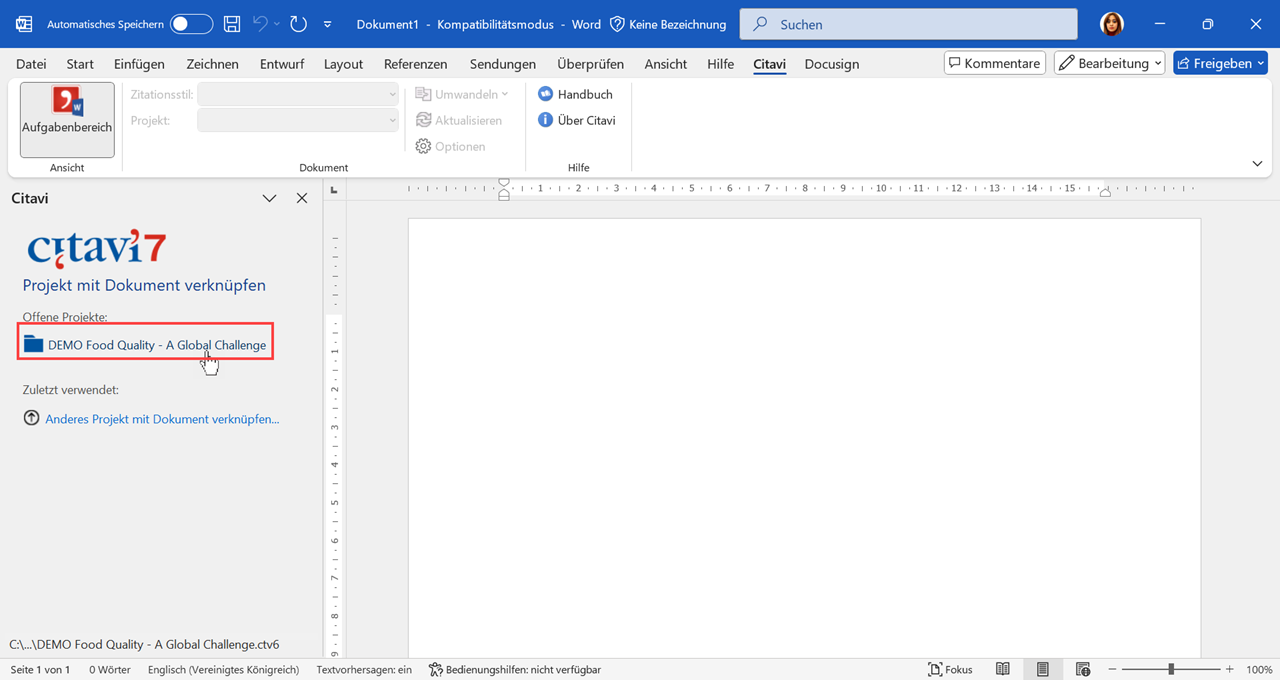This screenshot has height=680, width=1280.
Task: Switch to Fokus mode in status bar
Action: click(950, 669)
